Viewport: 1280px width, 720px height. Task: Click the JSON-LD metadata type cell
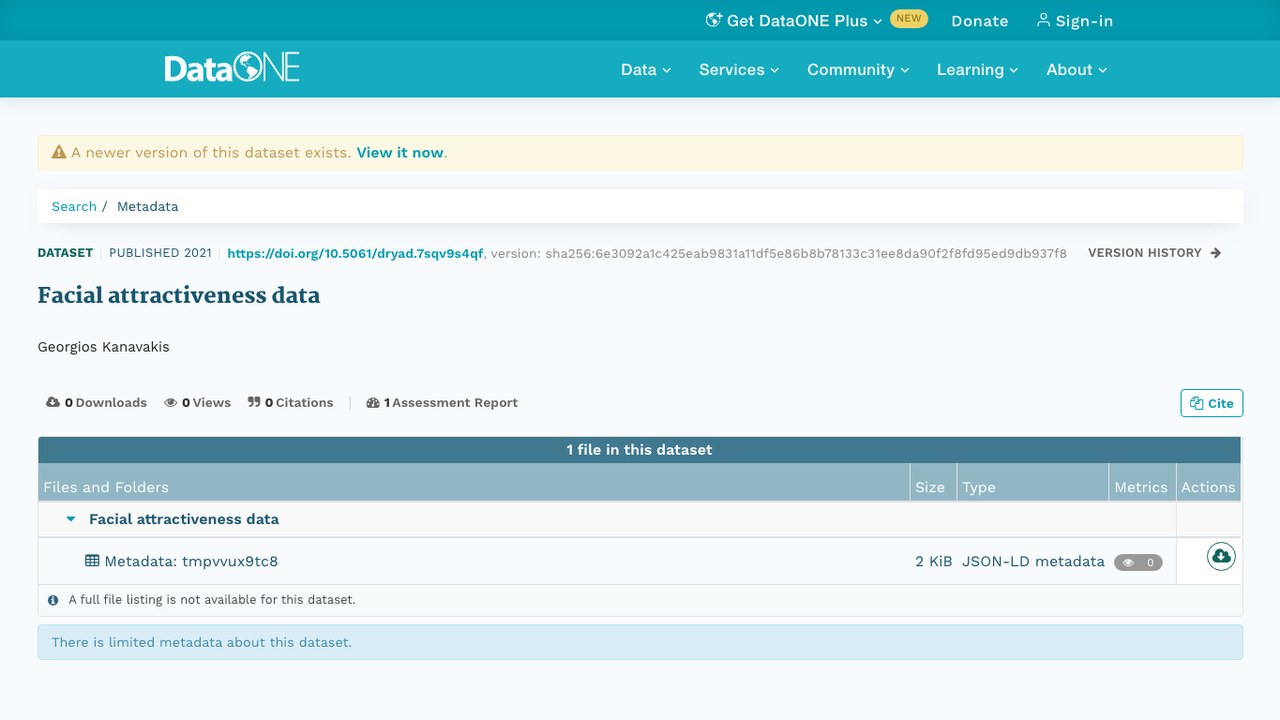1033,561
